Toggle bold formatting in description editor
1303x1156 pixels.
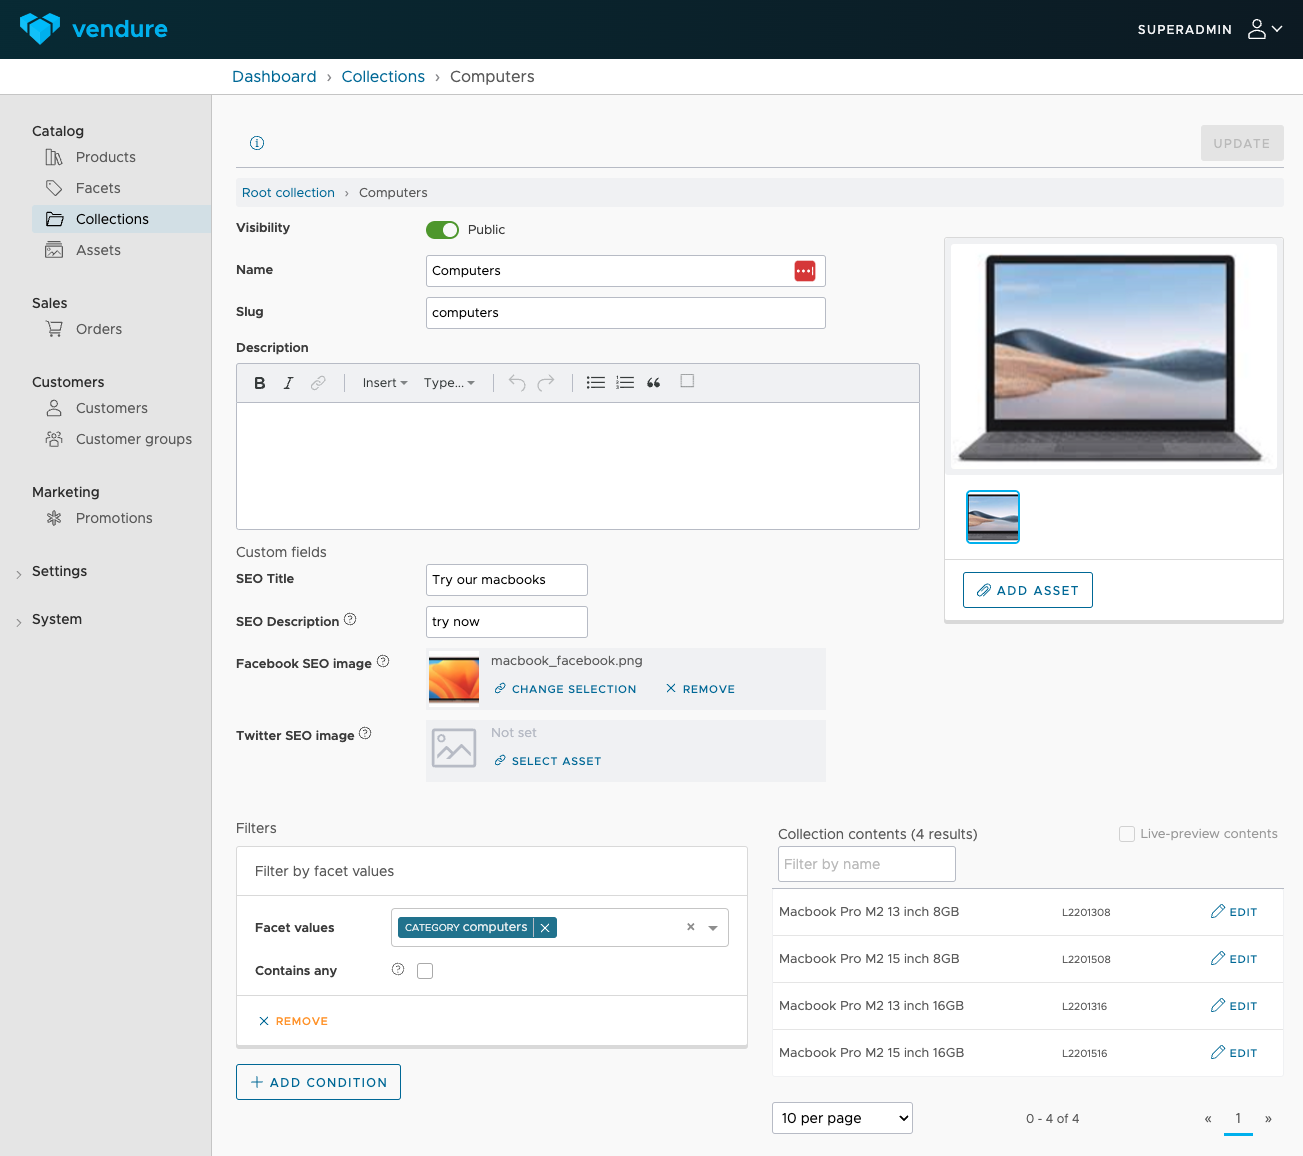pos(260,383)
